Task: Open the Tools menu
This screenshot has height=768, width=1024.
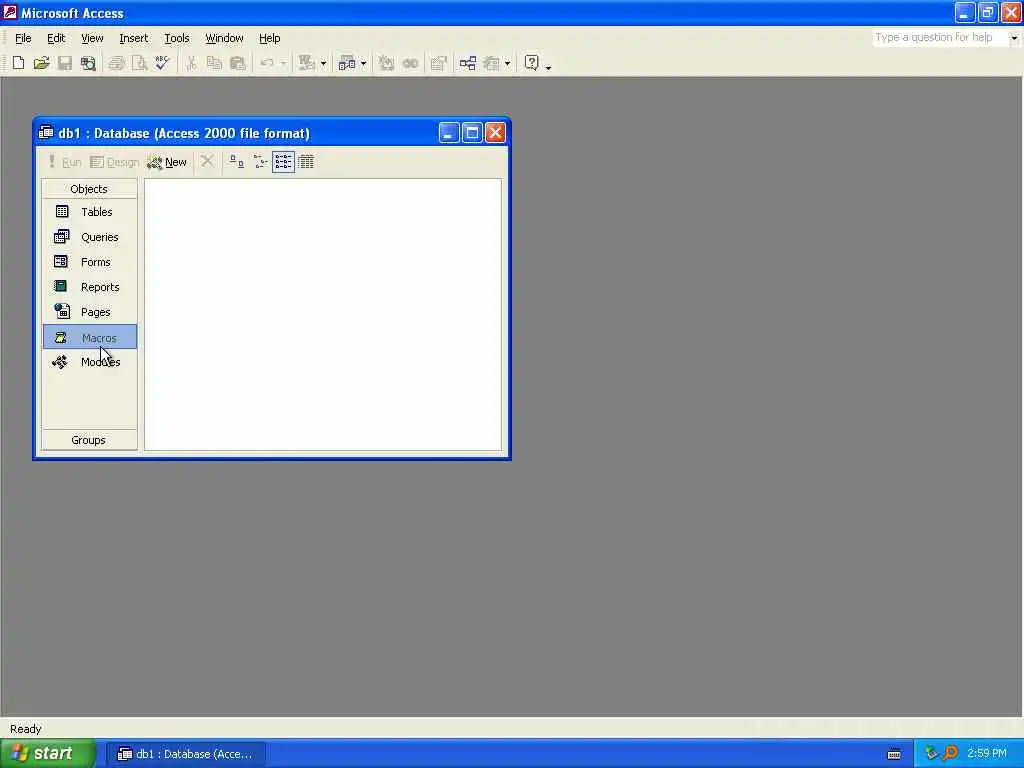Action: pyautogui.click(x=177, y=39)
